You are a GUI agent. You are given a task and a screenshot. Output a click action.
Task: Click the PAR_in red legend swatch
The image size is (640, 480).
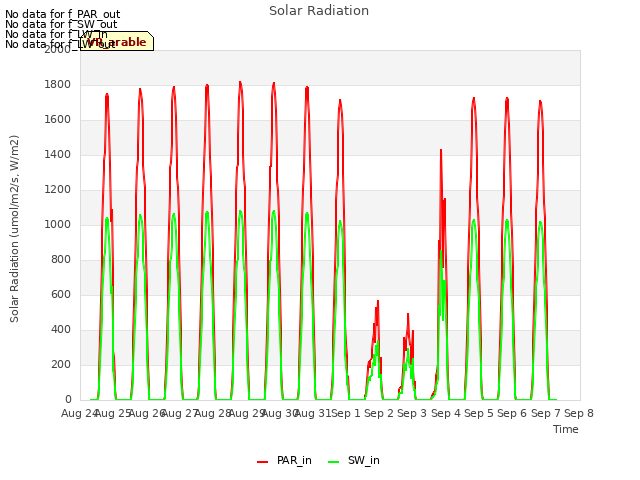coord(262,462)
